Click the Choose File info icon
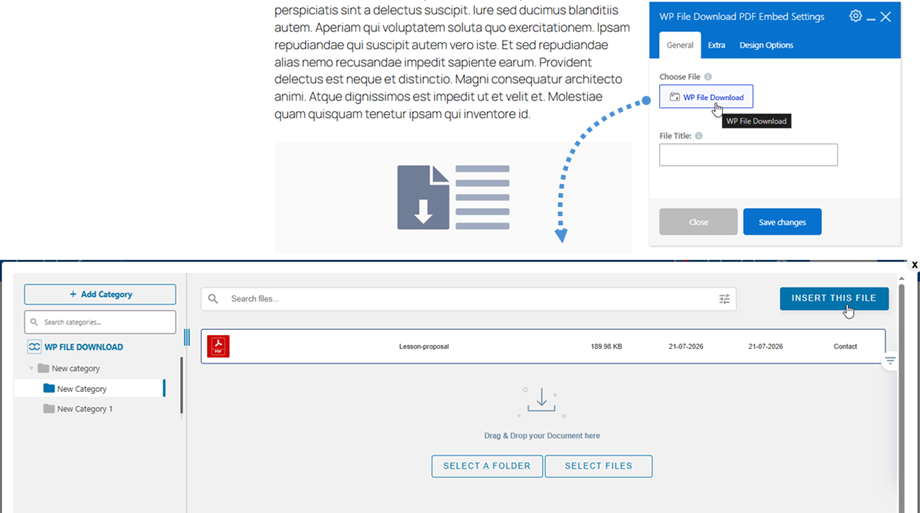This screenshot has height=513, width=920. coord(708,76)
